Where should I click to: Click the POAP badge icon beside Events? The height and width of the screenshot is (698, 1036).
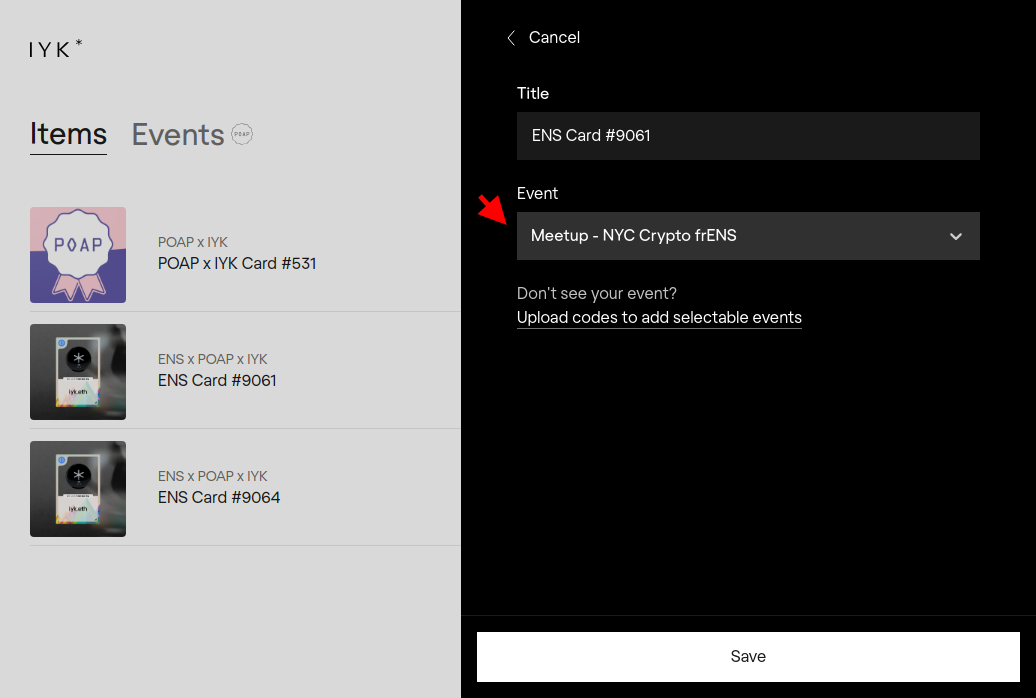pos(242,134)
